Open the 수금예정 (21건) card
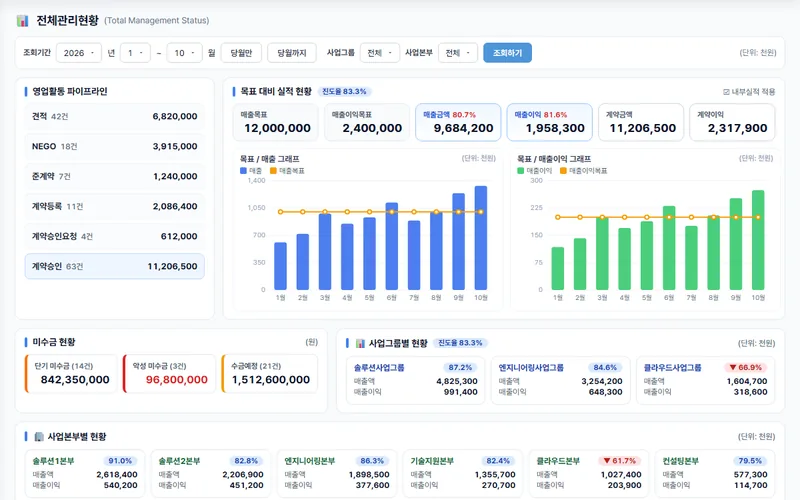 (x=269, y=374)
